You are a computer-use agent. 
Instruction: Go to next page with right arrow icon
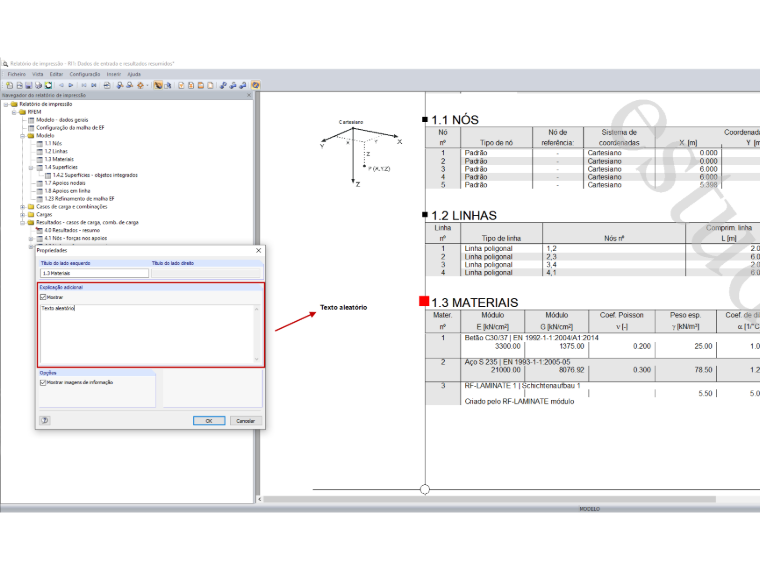pos(71,85)
